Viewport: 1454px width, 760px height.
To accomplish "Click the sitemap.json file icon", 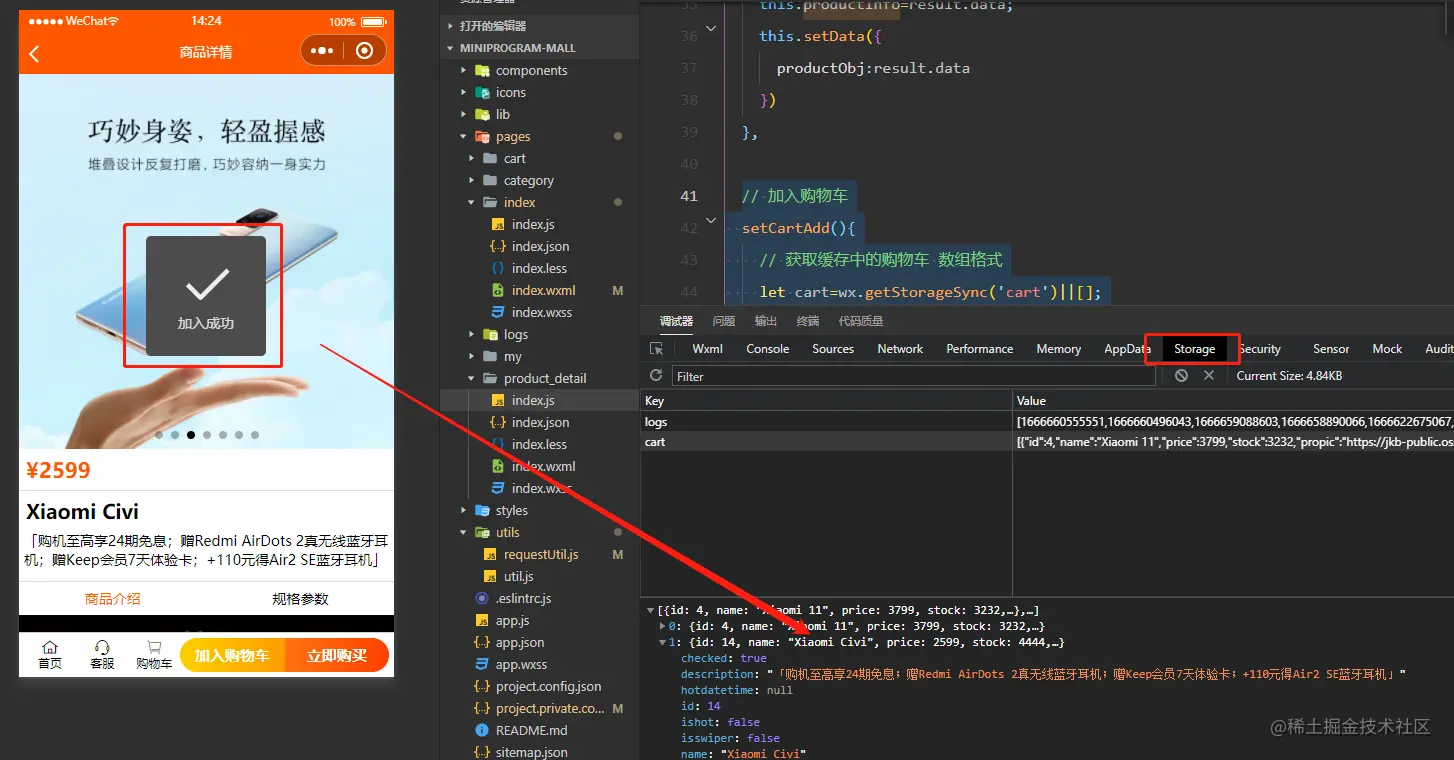I will (x=482, y=752).
